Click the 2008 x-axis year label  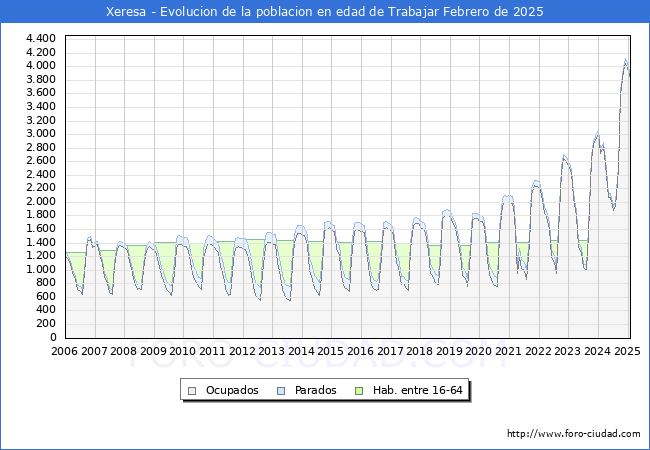tap(124, 351)
